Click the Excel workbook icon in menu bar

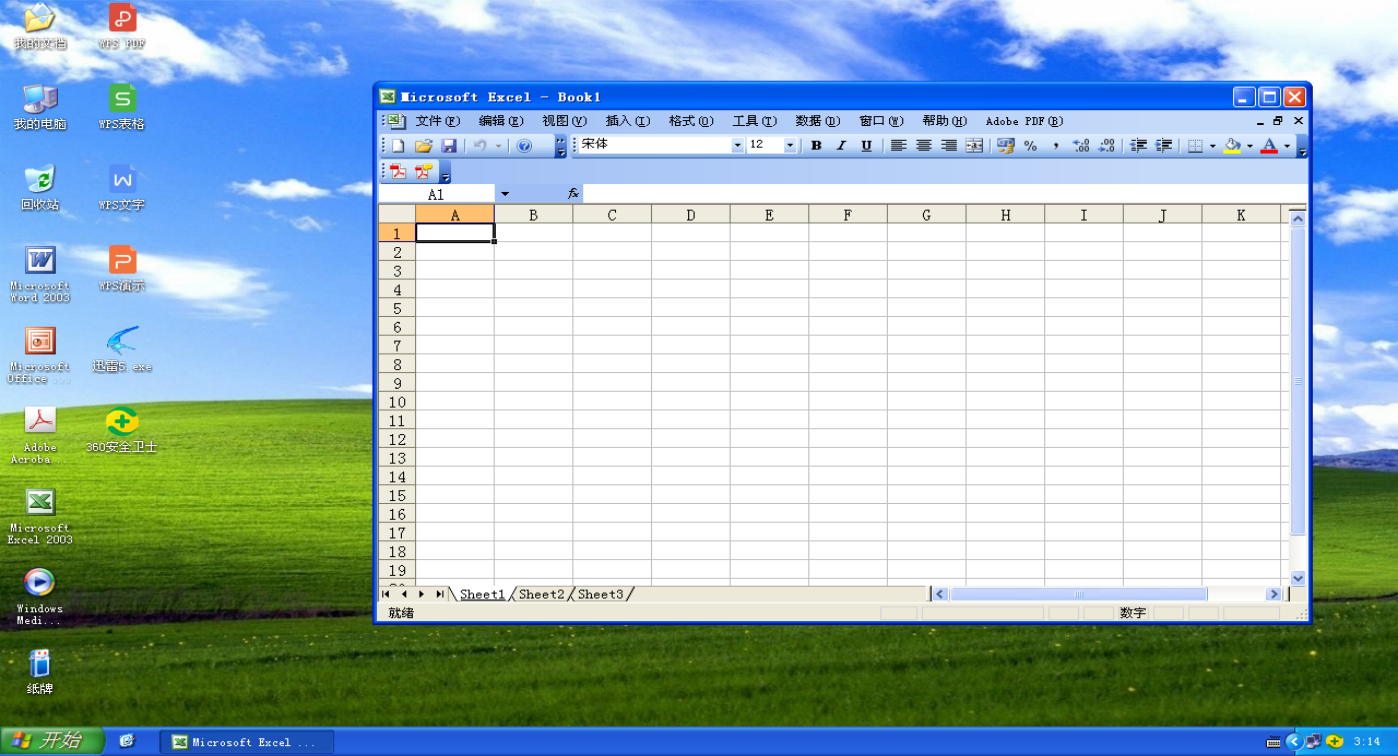[396, 121]
